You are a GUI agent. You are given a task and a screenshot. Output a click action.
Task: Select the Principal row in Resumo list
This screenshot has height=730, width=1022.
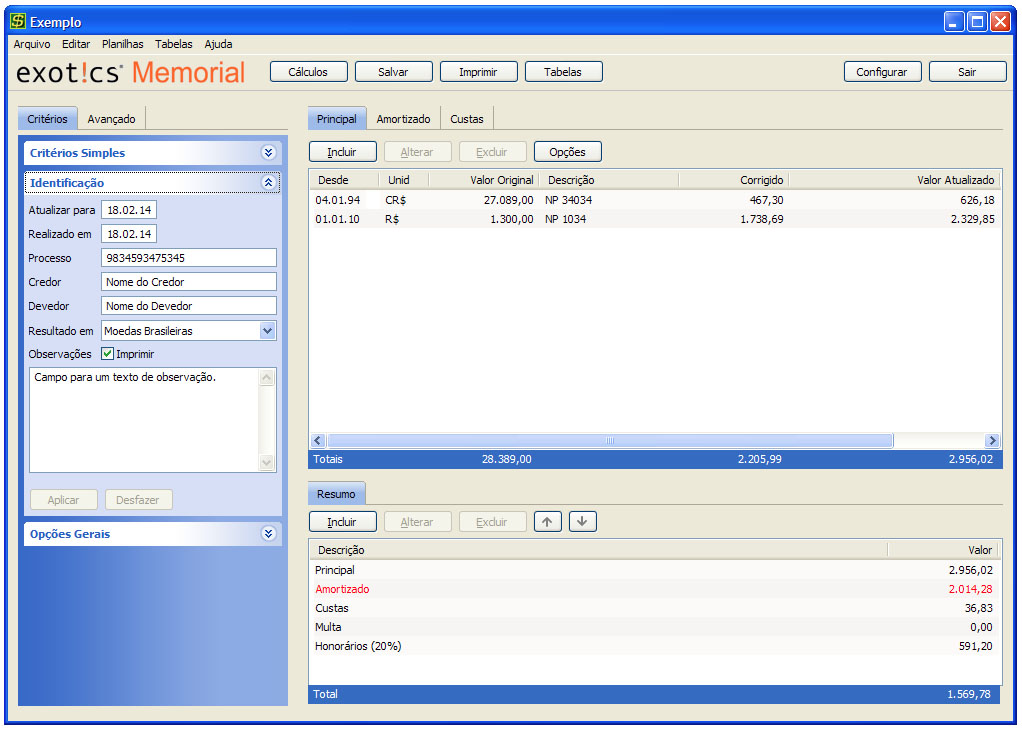point(654,570)
